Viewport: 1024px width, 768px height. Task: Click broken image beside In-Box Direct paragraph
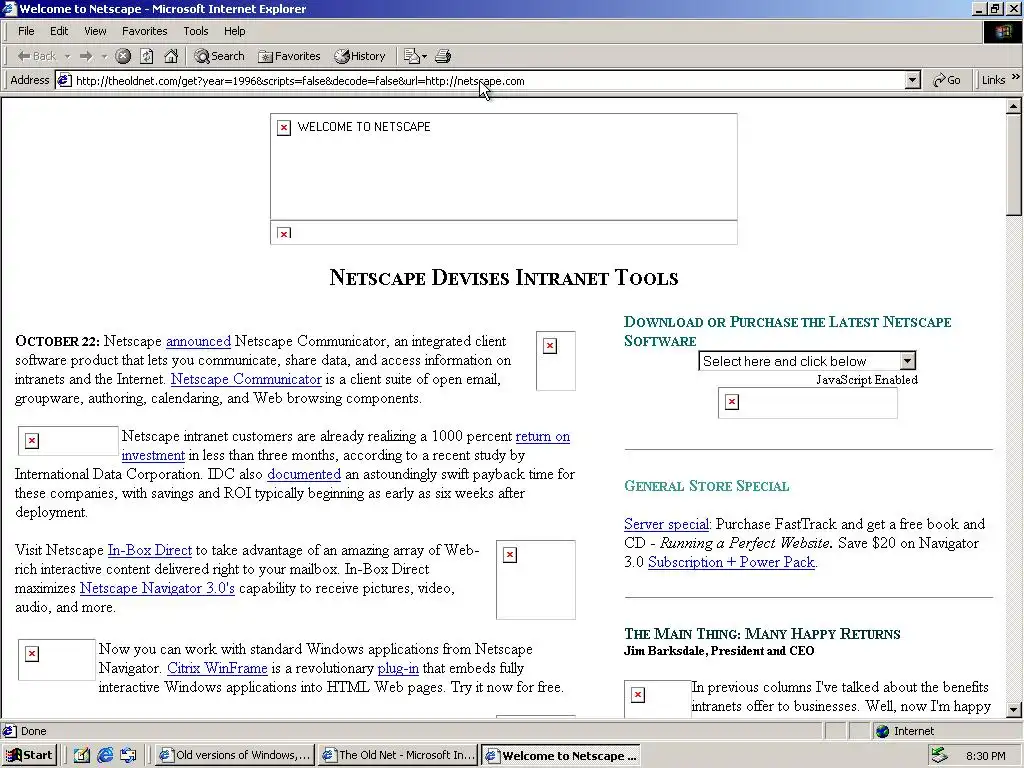[536, 579]
